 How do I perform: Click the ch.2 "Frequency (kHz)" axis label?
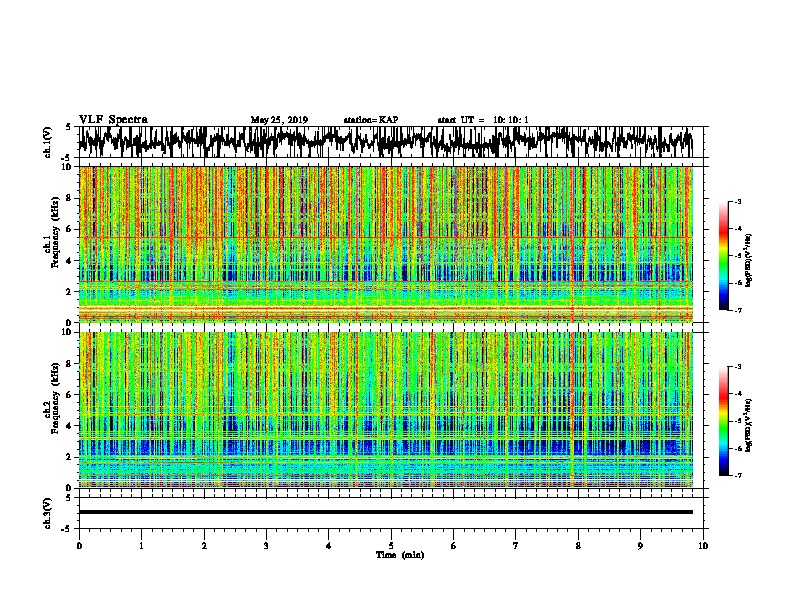[x=55, y=398]
